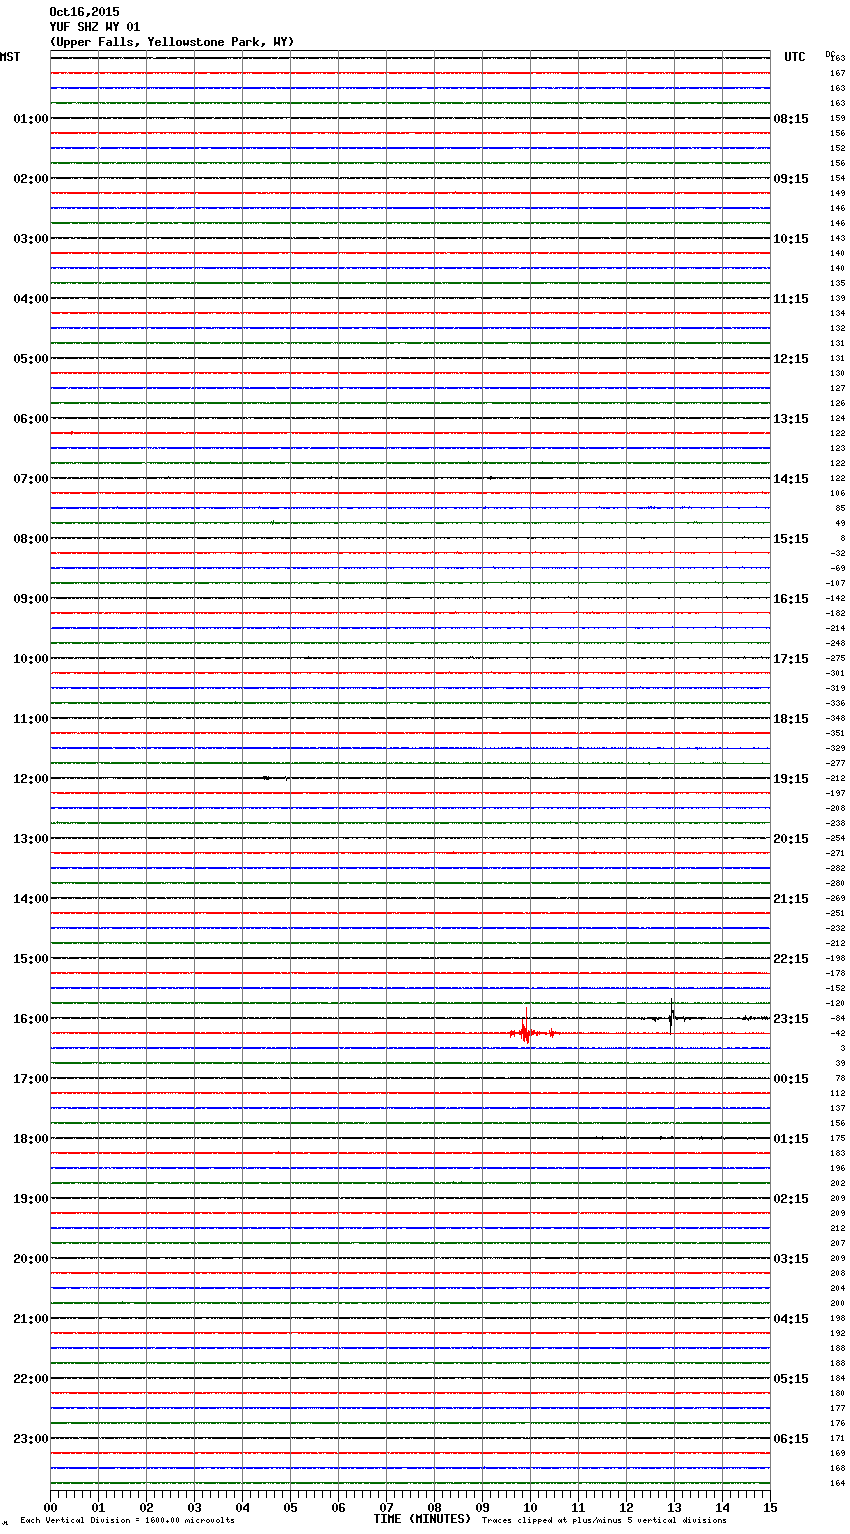
Task: Select the station code YUF SHZ WY 01
Action: [95, 27]
